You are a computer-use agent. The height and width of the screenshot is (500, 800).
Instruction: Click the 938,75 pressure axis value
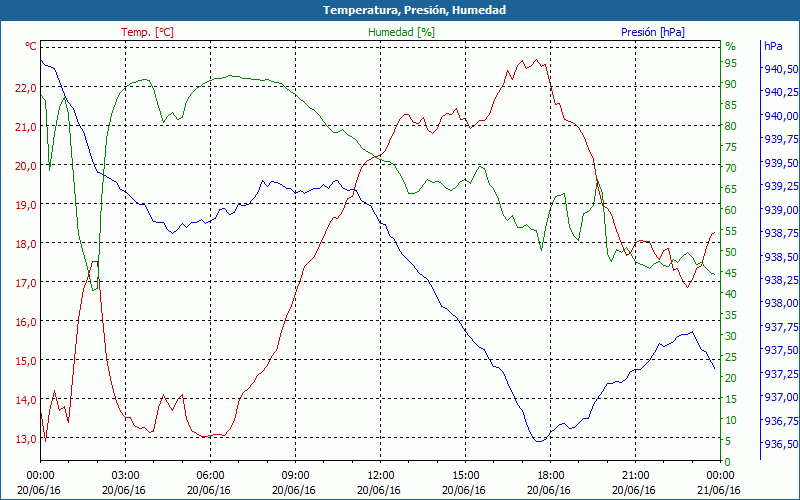point(782,233)
